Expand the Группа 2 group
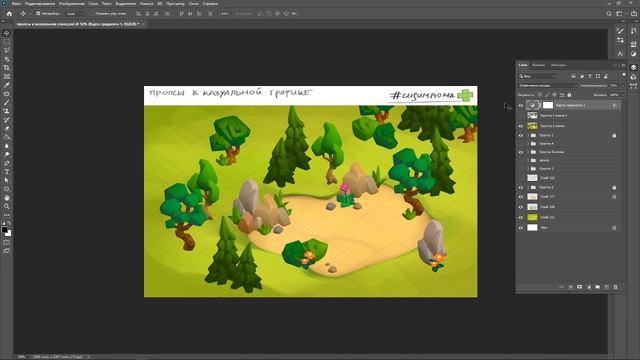 pyautogui.click(x=528, y=187)
